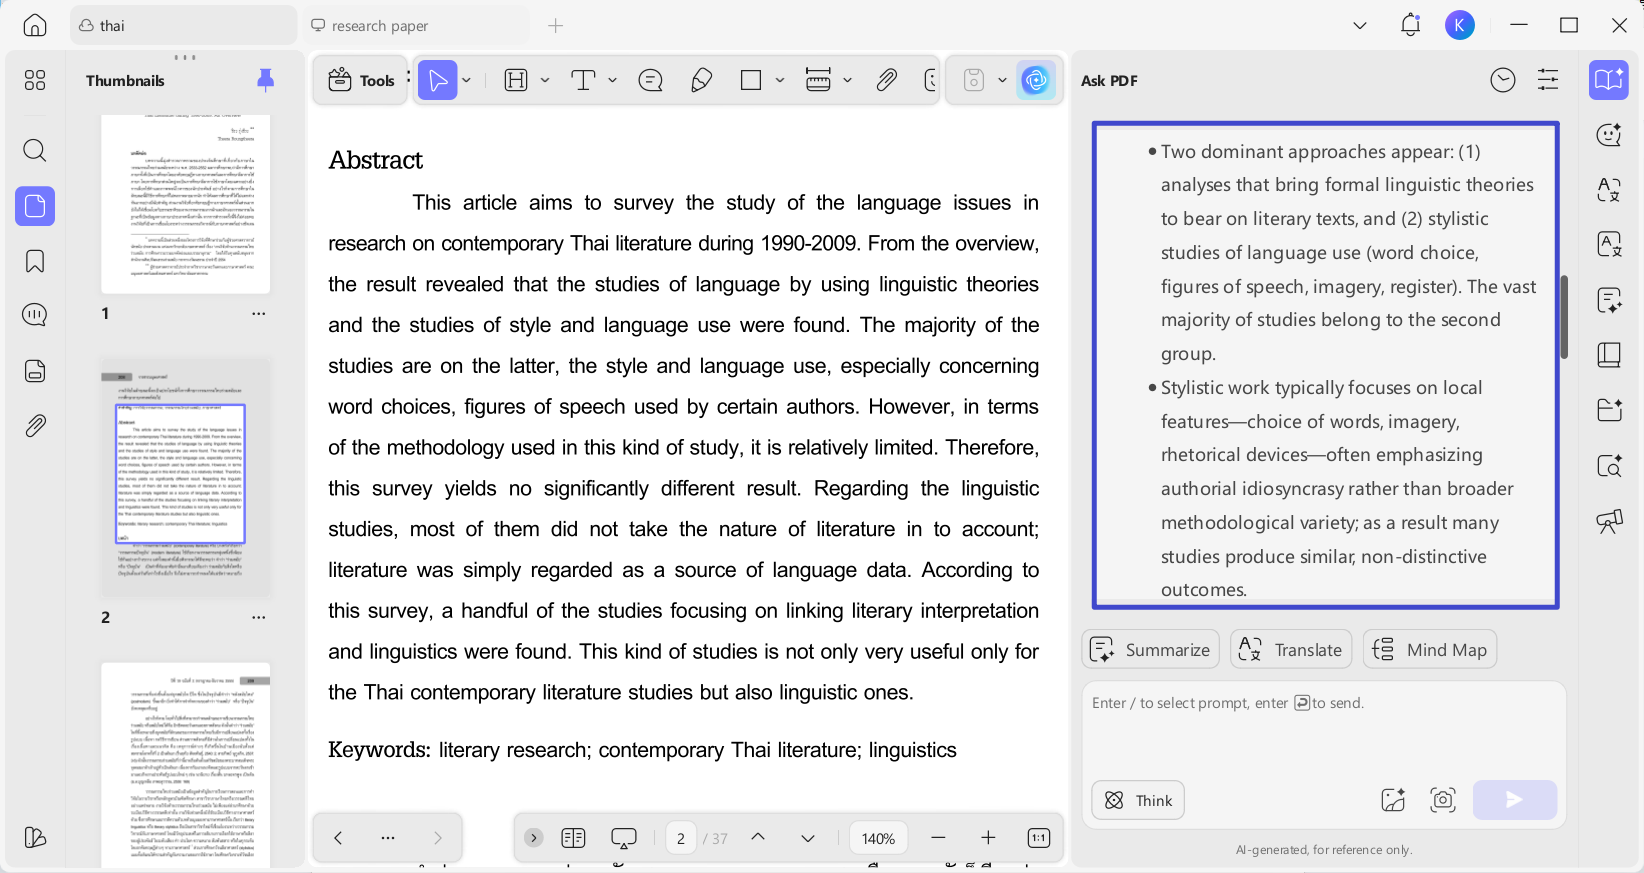Open the bookmarks panel icon
Viewport: 1644px width, 873px height.
35,261
